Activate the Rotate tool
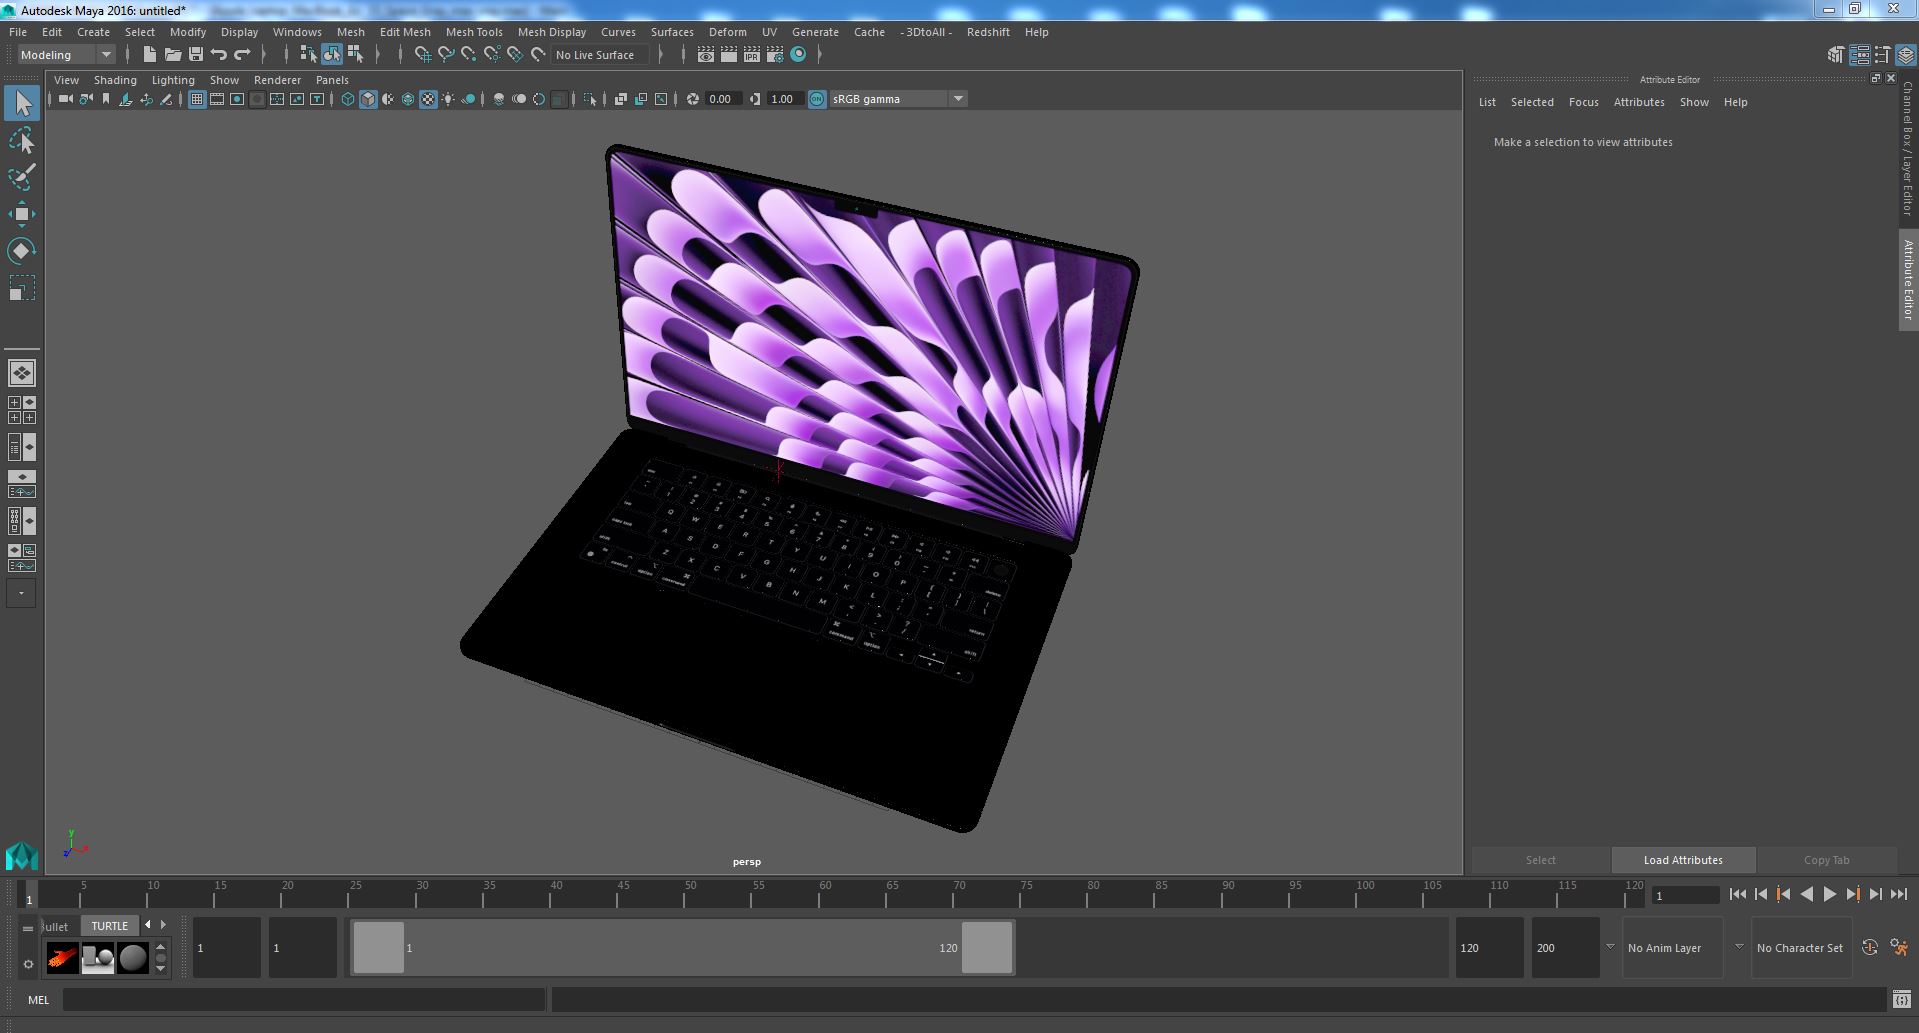1919x1033 pixels. 22,251
